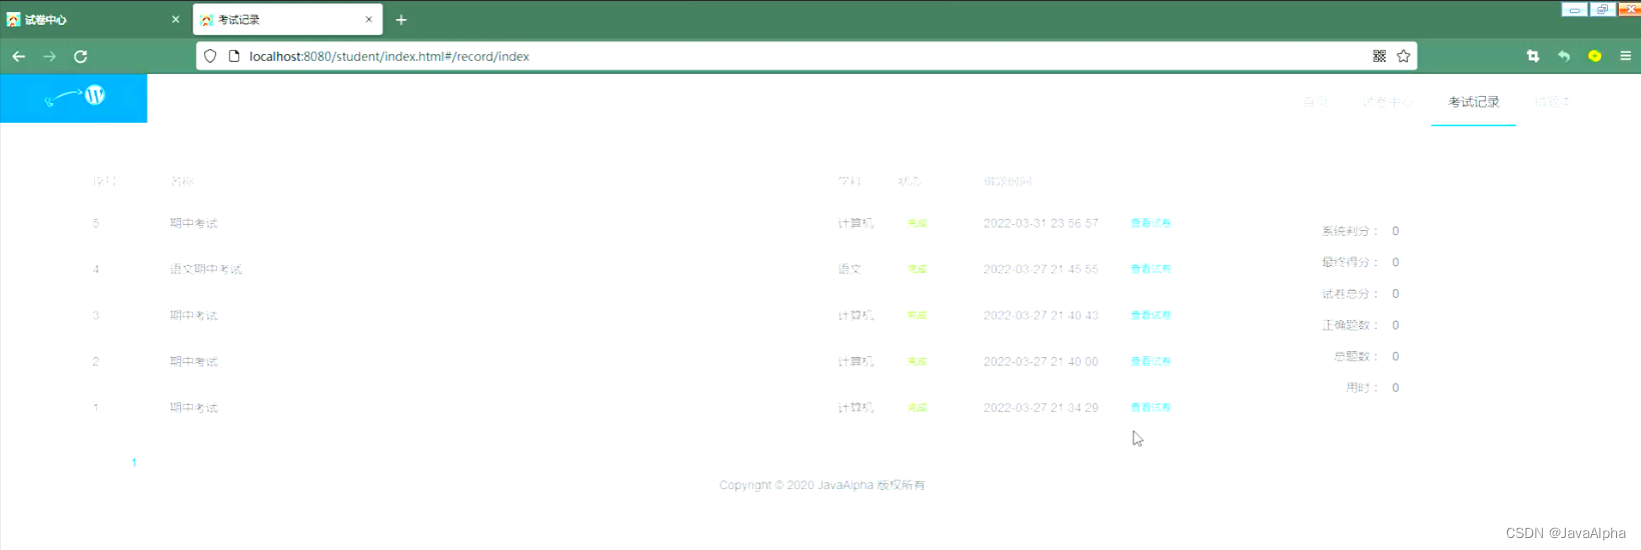Click timestamp 2022-03-31 23:56:57
The height and width of the screenshot is (550, 1641).
[x=1041, y=223]
